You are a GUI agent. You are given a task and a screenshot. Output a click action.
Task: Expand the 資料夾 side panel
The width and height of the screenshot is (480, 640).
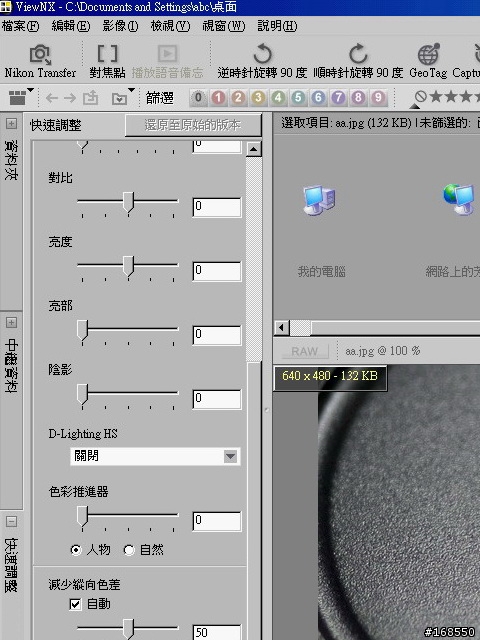11,124
